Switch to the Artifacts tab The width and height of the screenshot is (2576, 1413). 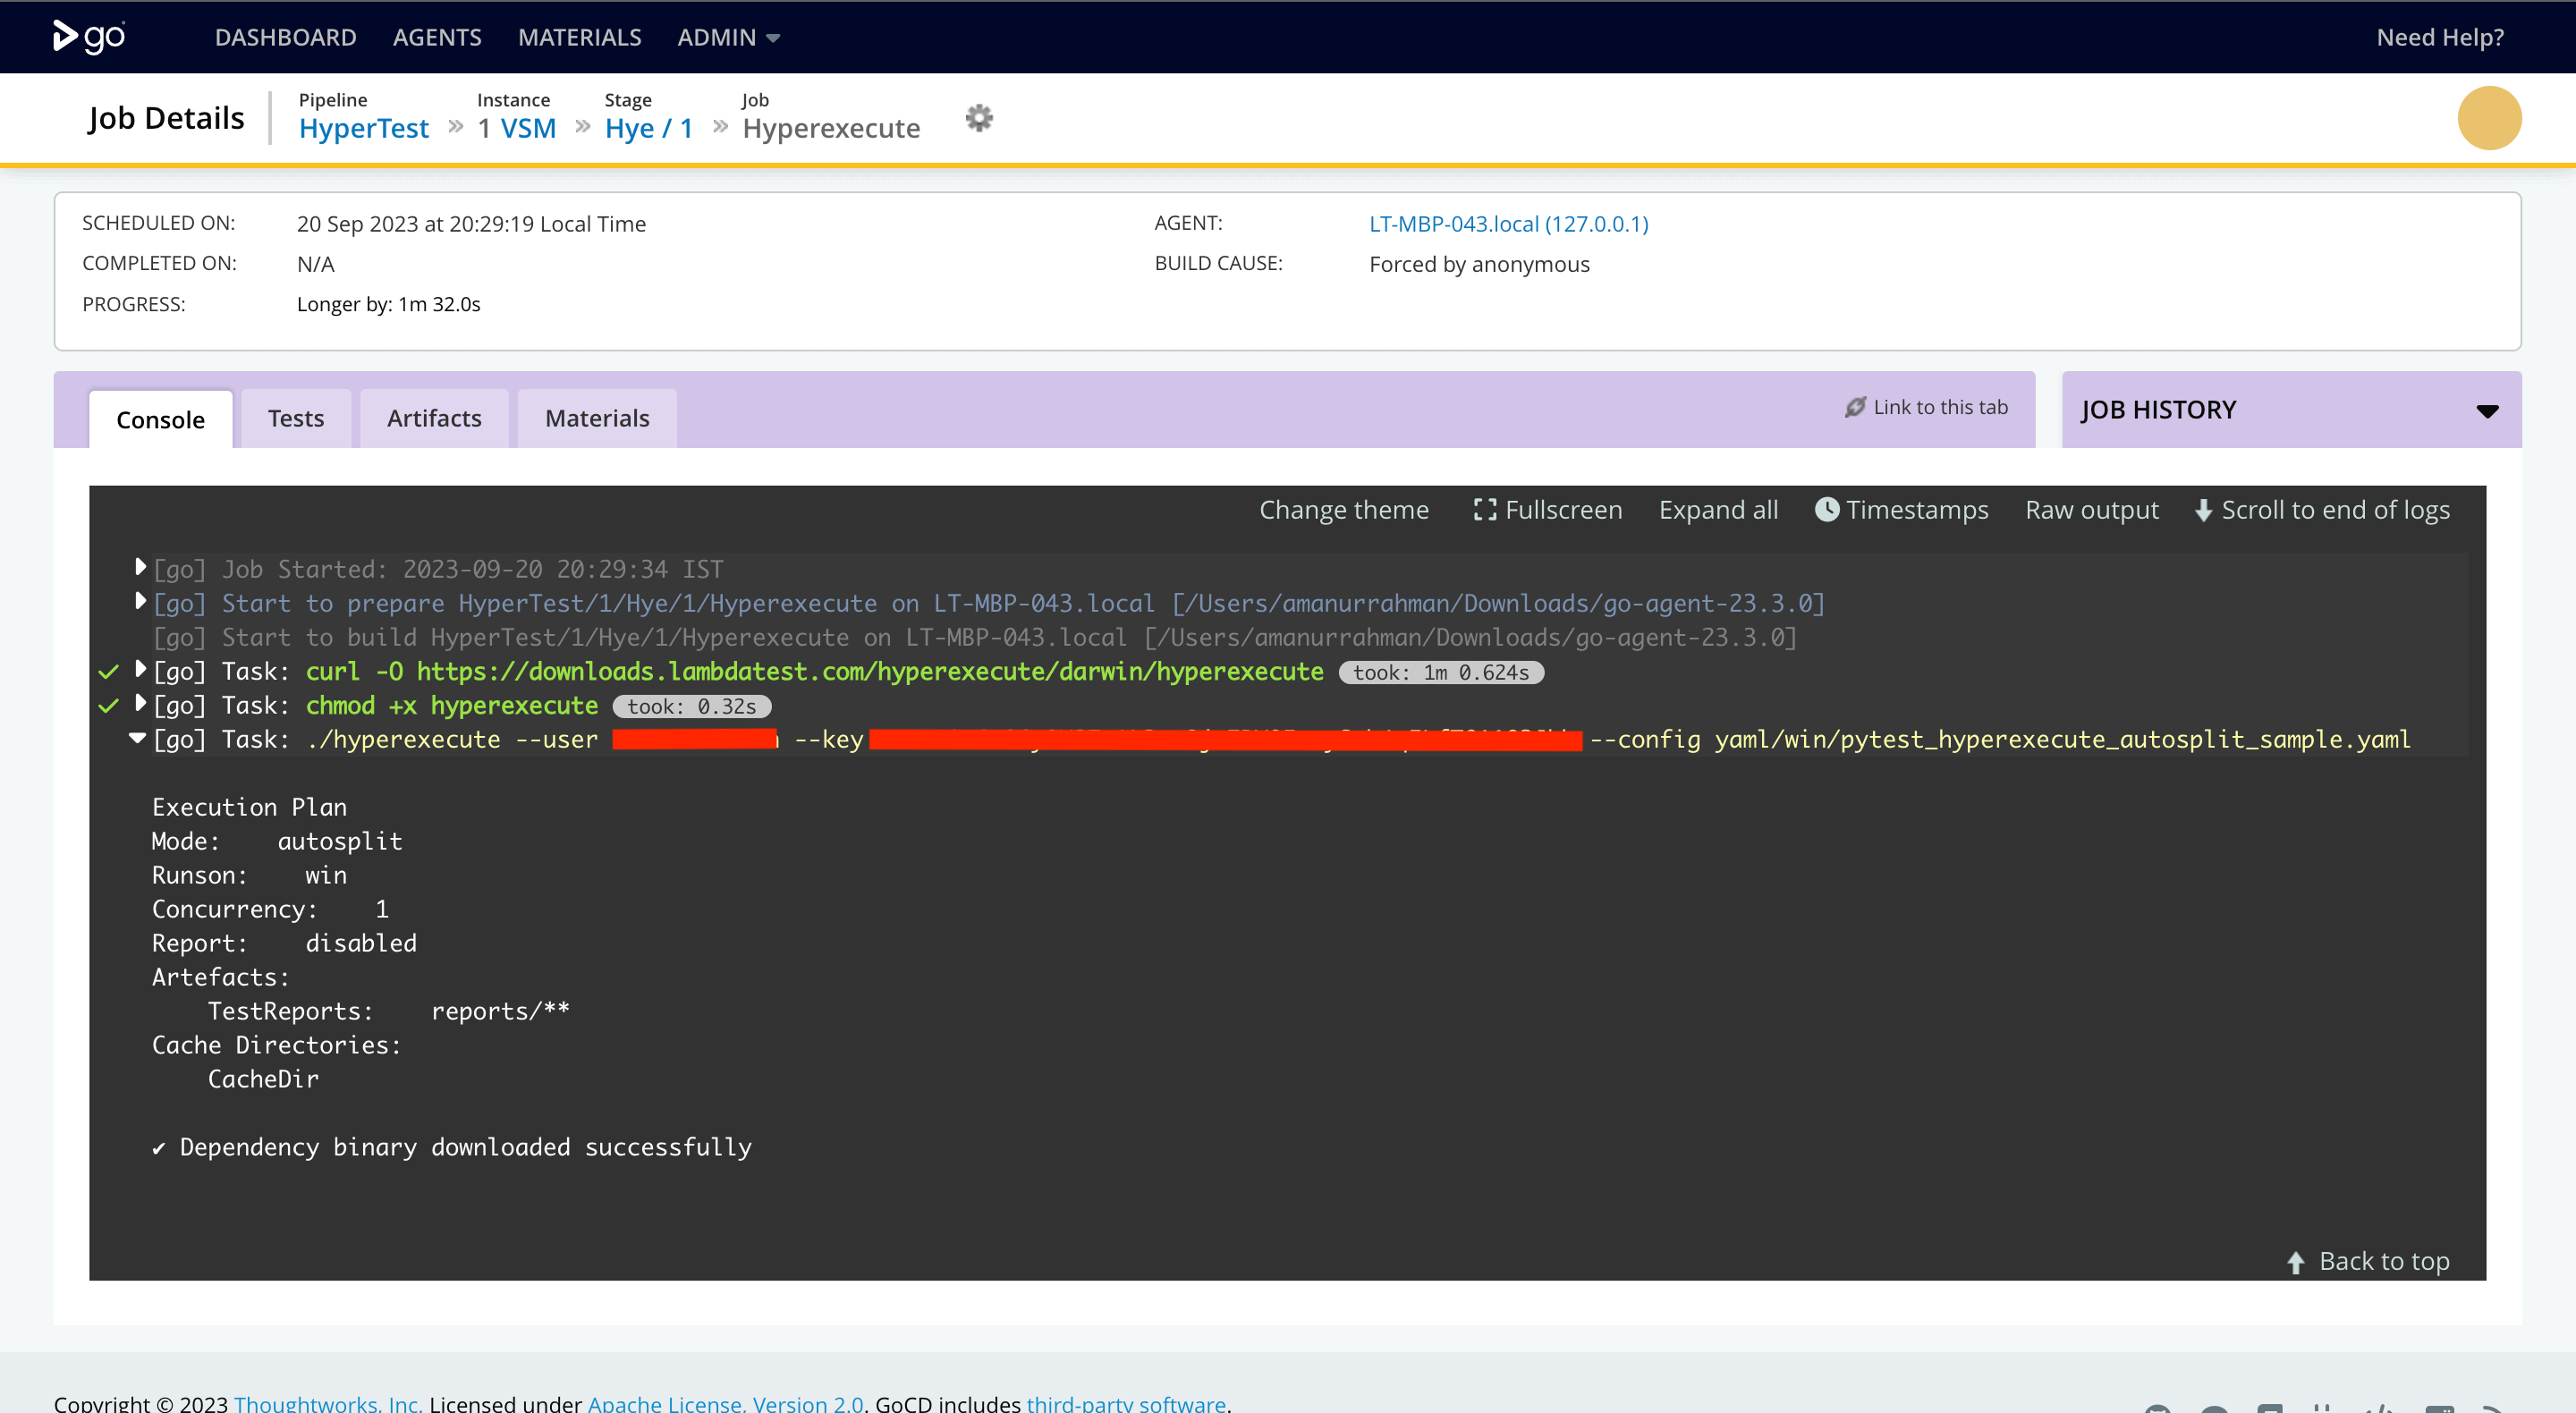pos(434,418)
